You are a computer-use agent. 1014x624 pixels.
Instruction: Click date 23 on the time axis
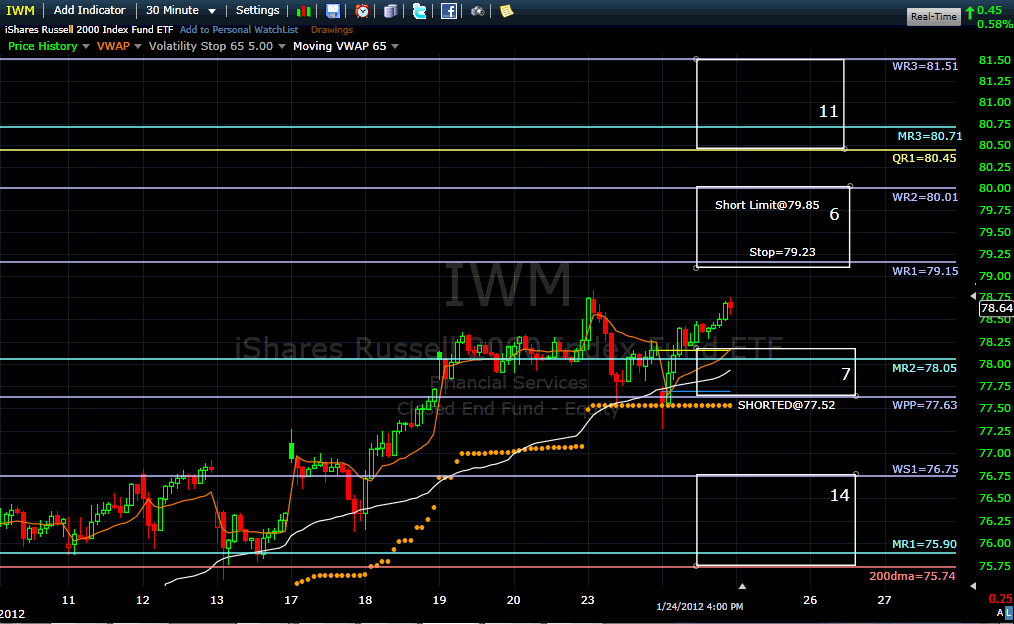[587, 600]
